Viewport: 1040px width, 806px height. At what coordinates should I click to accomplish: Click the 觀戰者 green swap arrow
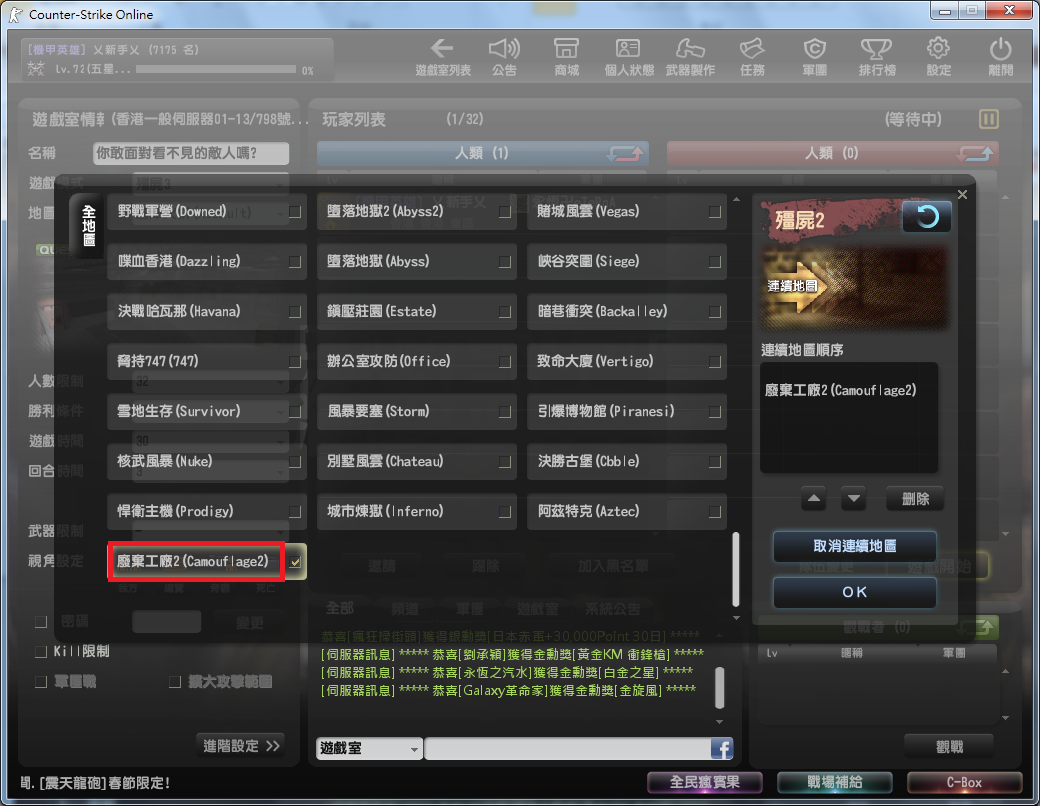(978, 627)
